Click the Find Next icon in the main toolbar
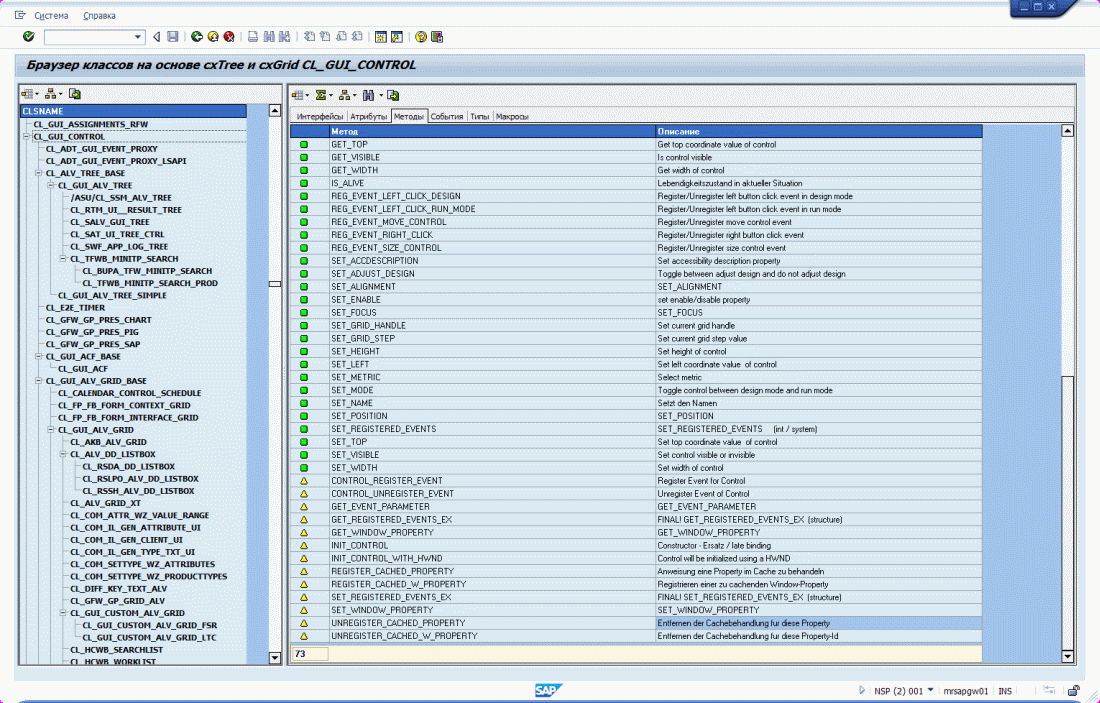Screen dimensions: 1100x703 tap(284, 36)
